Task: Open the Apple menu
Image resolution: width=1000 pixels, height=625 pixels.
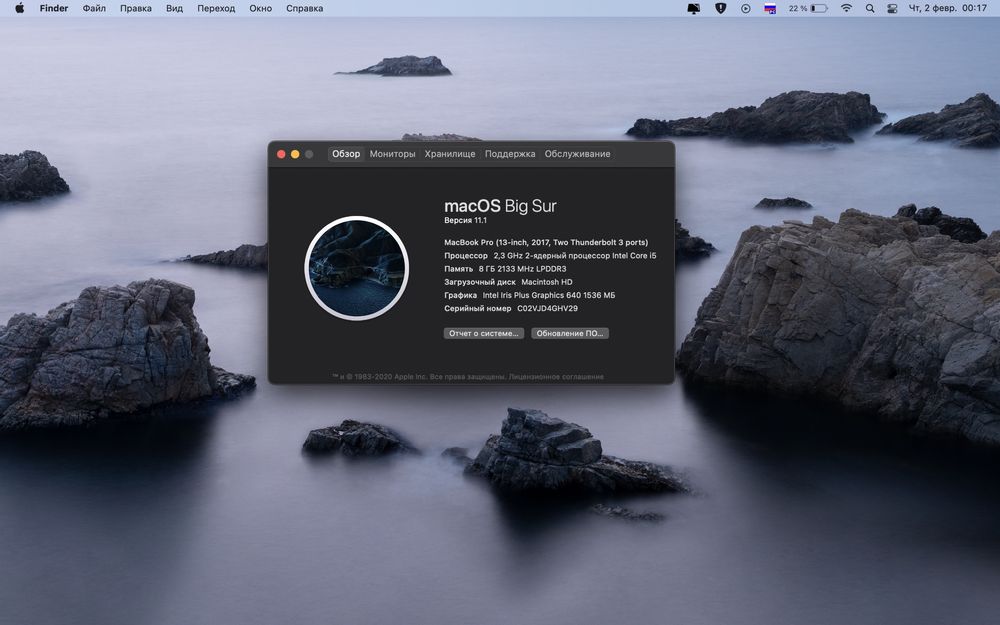Action: (x=19, y=8)
